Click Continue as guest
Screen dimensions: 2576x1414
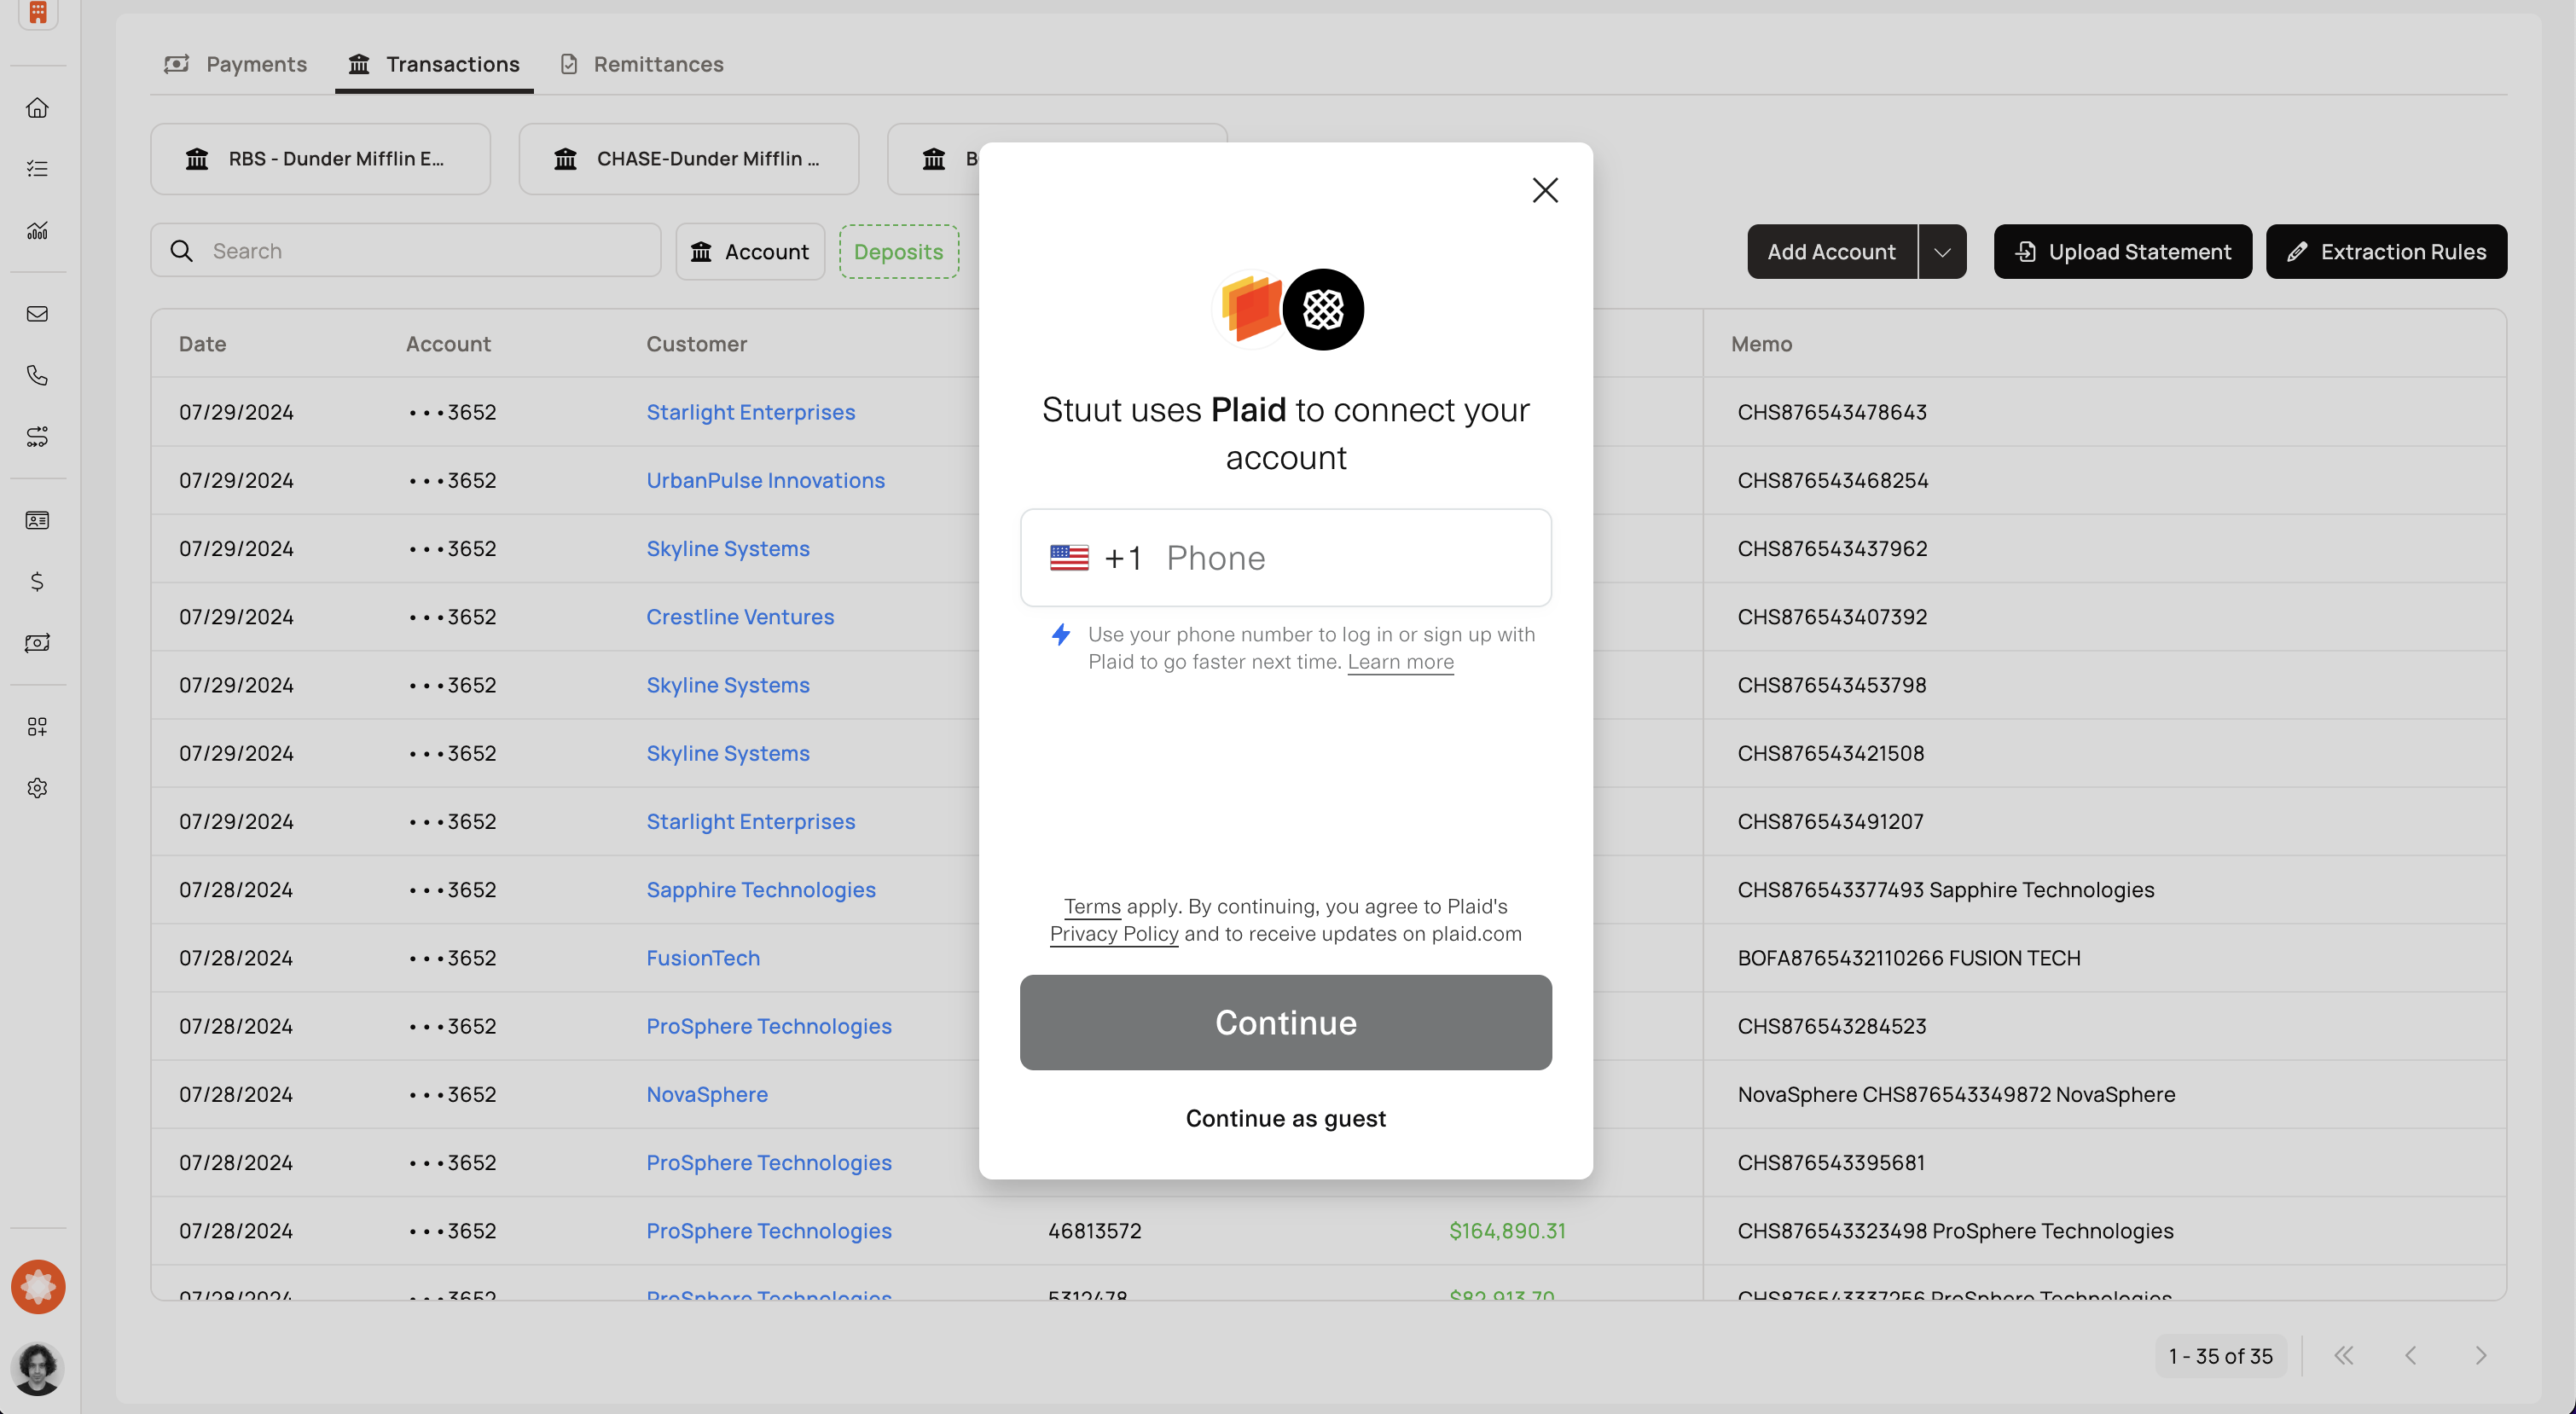[x=1285, y=1118]
